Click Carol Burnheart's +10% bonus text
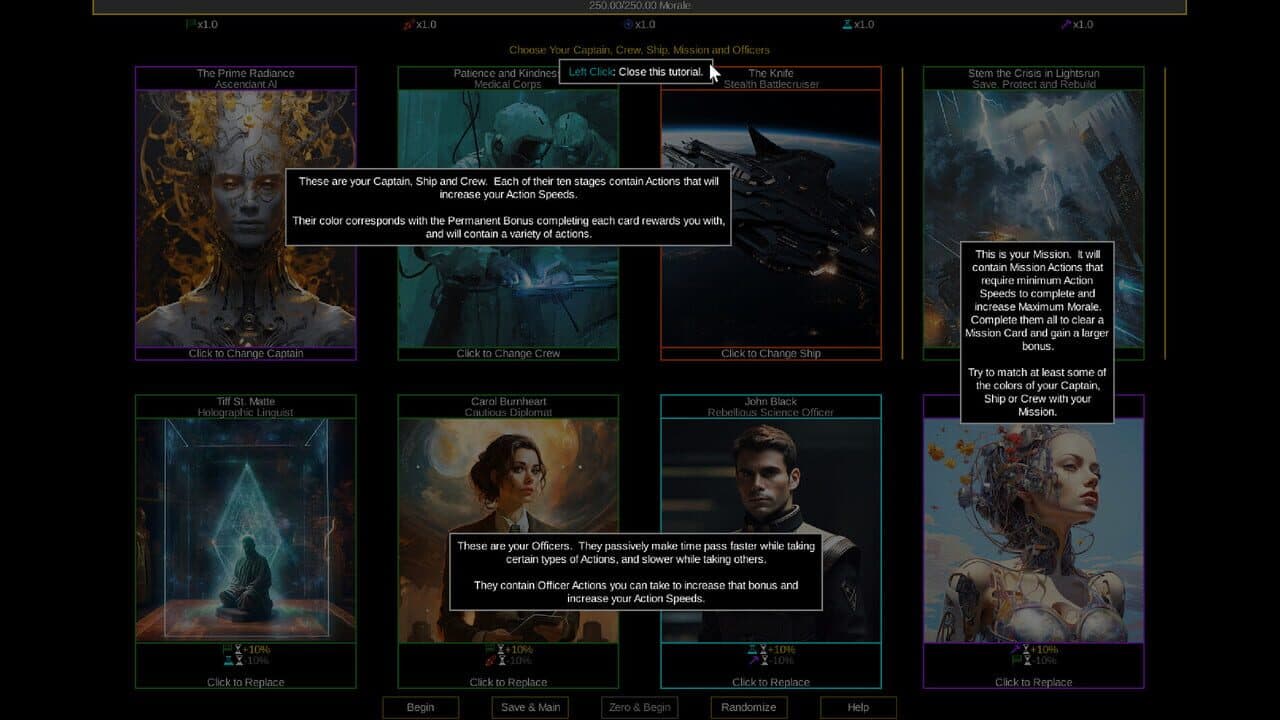Image resolution: width=1280 pixels, height=720 pixels. (x=517, y=649)
